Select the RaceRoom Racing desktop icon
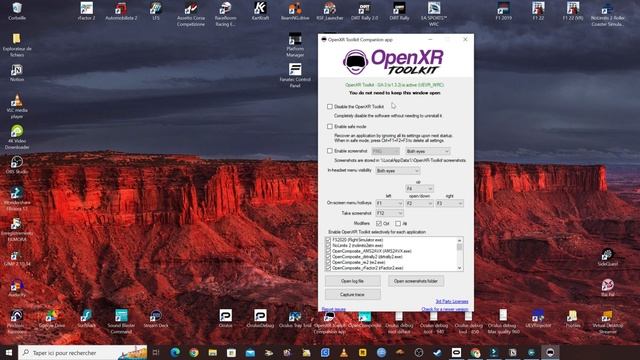 point(225,14)
